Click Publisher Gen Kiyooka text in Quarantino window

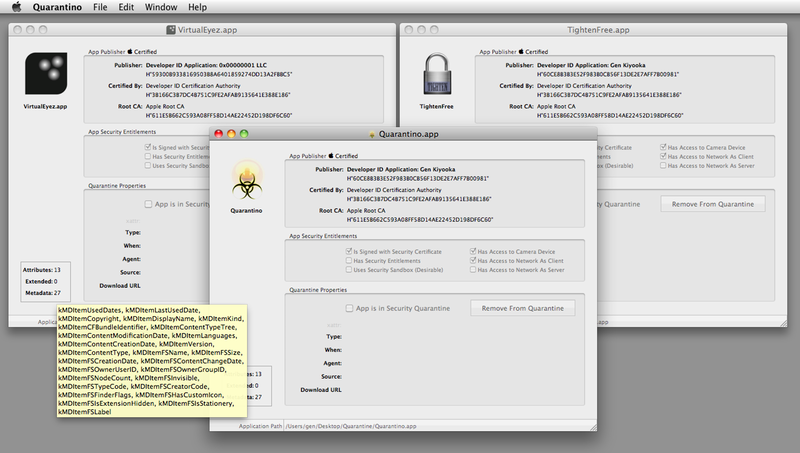401,169
